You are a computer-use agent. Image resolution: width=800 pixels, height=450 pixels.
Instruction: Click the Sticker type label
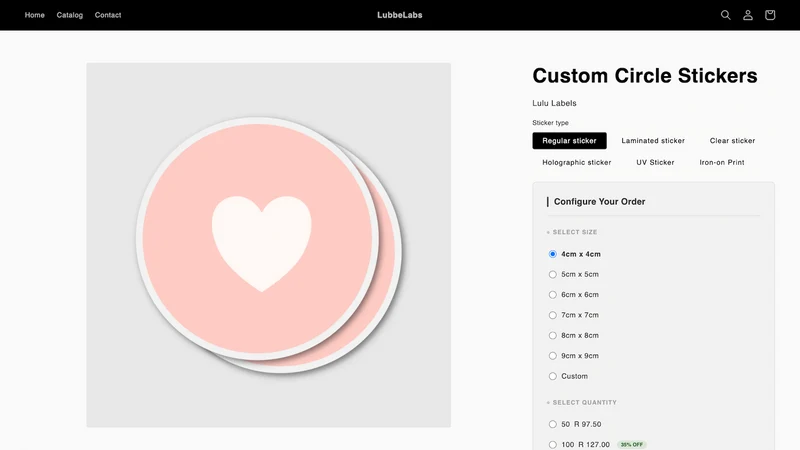[x=550, y=123]
